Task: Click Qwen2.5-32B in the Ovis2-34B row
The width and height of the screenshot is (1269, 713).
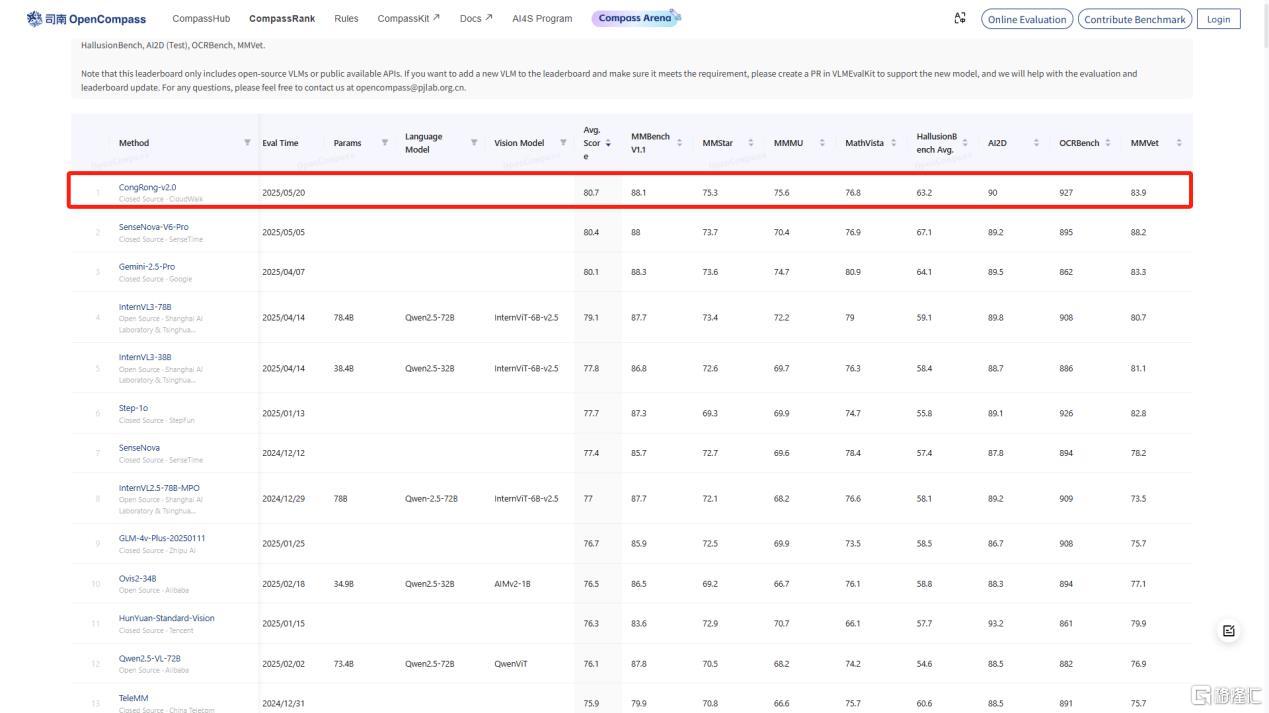Action: tap(429, 583)
